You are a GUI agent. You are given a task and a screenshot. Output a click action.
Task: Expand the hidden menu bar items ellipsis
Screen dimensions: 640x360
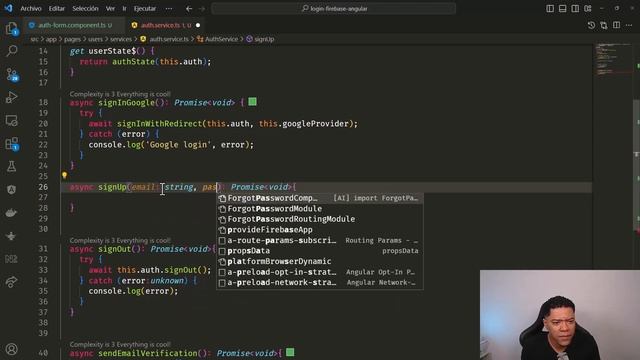pos(169,8)
